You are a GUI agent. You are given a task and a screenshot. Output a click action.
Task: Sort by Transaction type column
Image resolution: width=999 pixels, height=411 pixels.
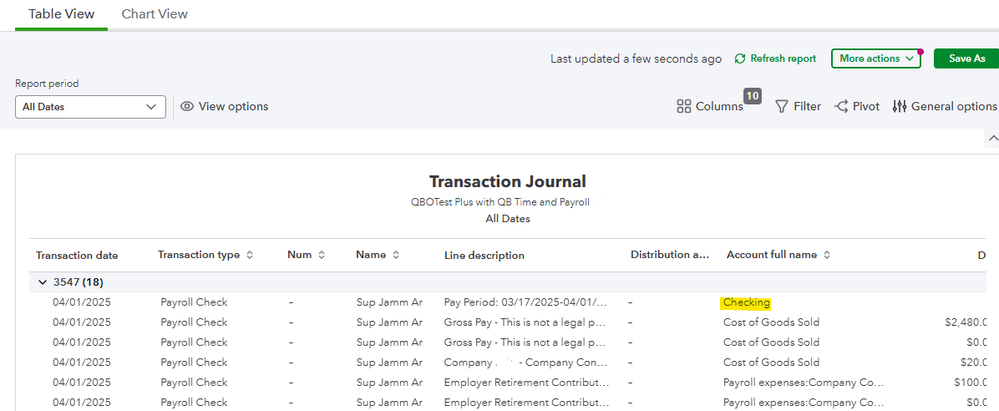[249, 255]
